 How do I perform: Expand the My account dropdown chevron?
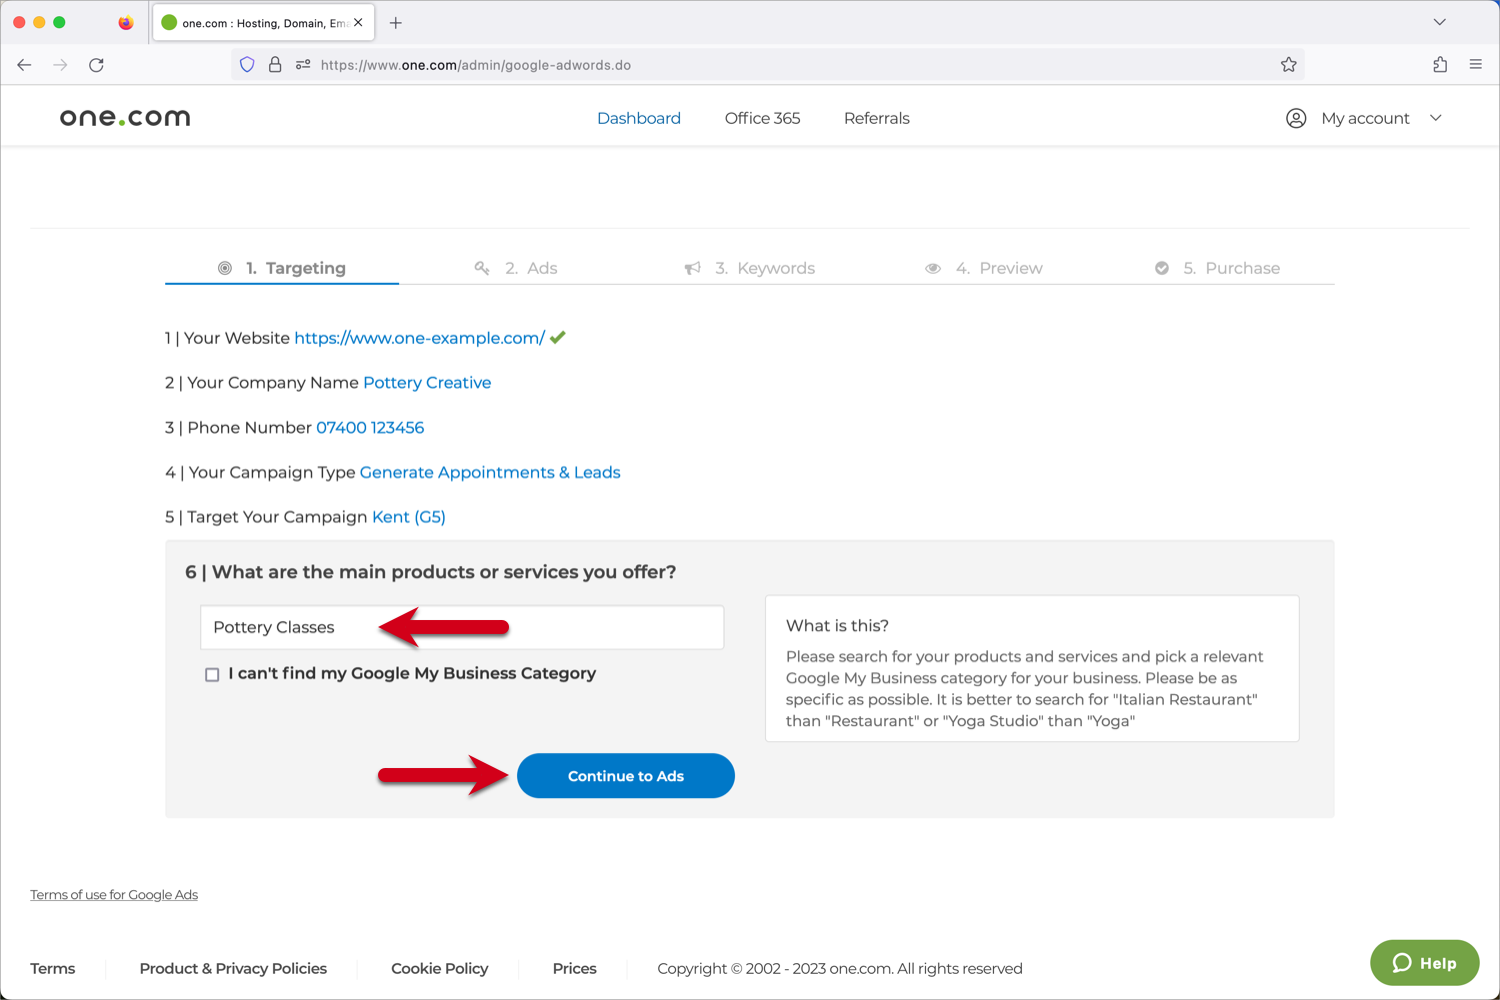click(1437, 118)
